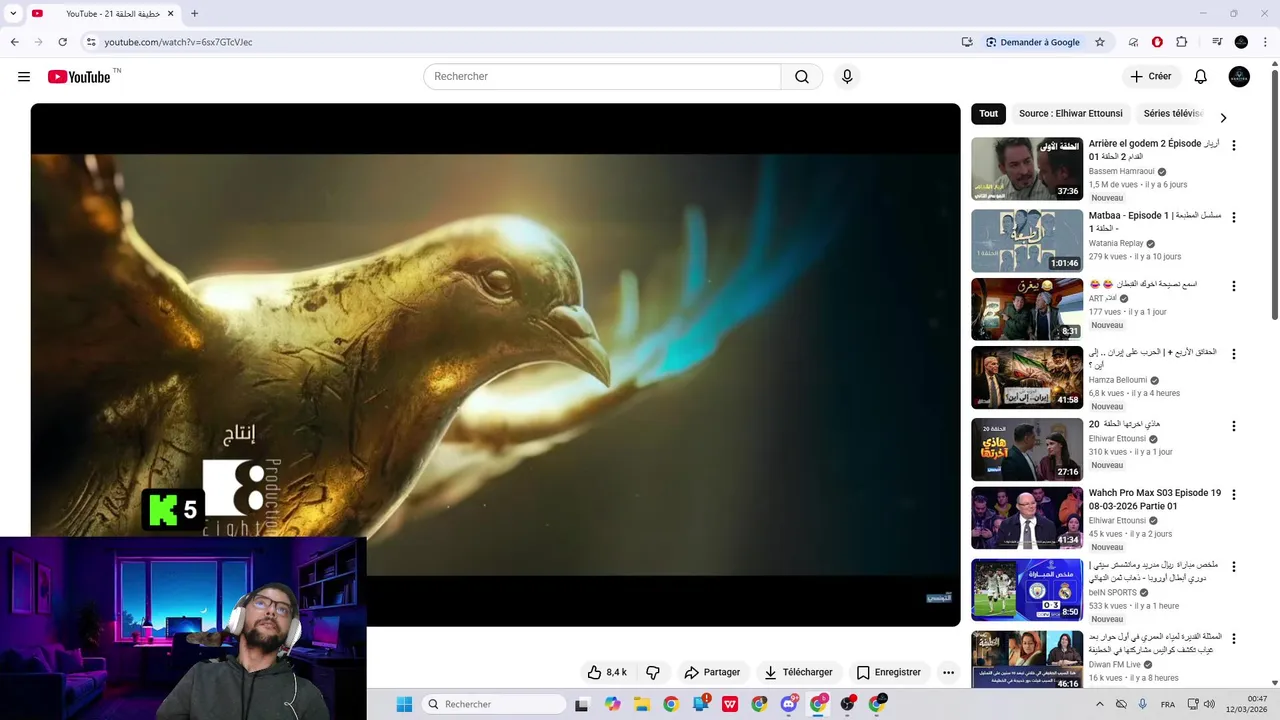Click the search magnifier button

(802, 77)
